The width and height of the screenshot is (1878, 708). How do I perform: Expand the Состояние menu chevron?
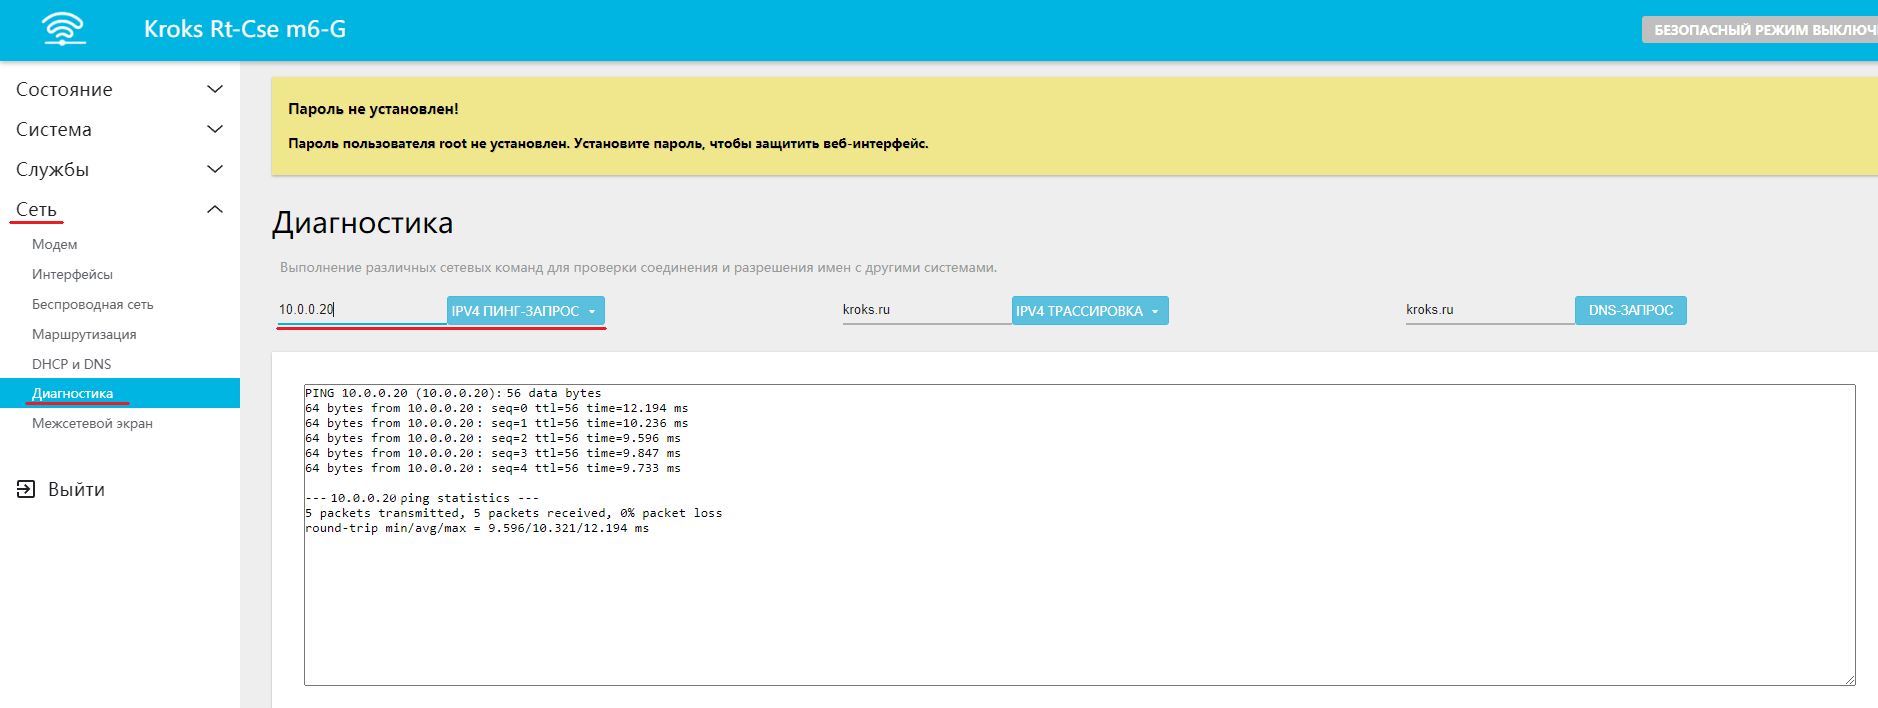(x=214, y=89)
